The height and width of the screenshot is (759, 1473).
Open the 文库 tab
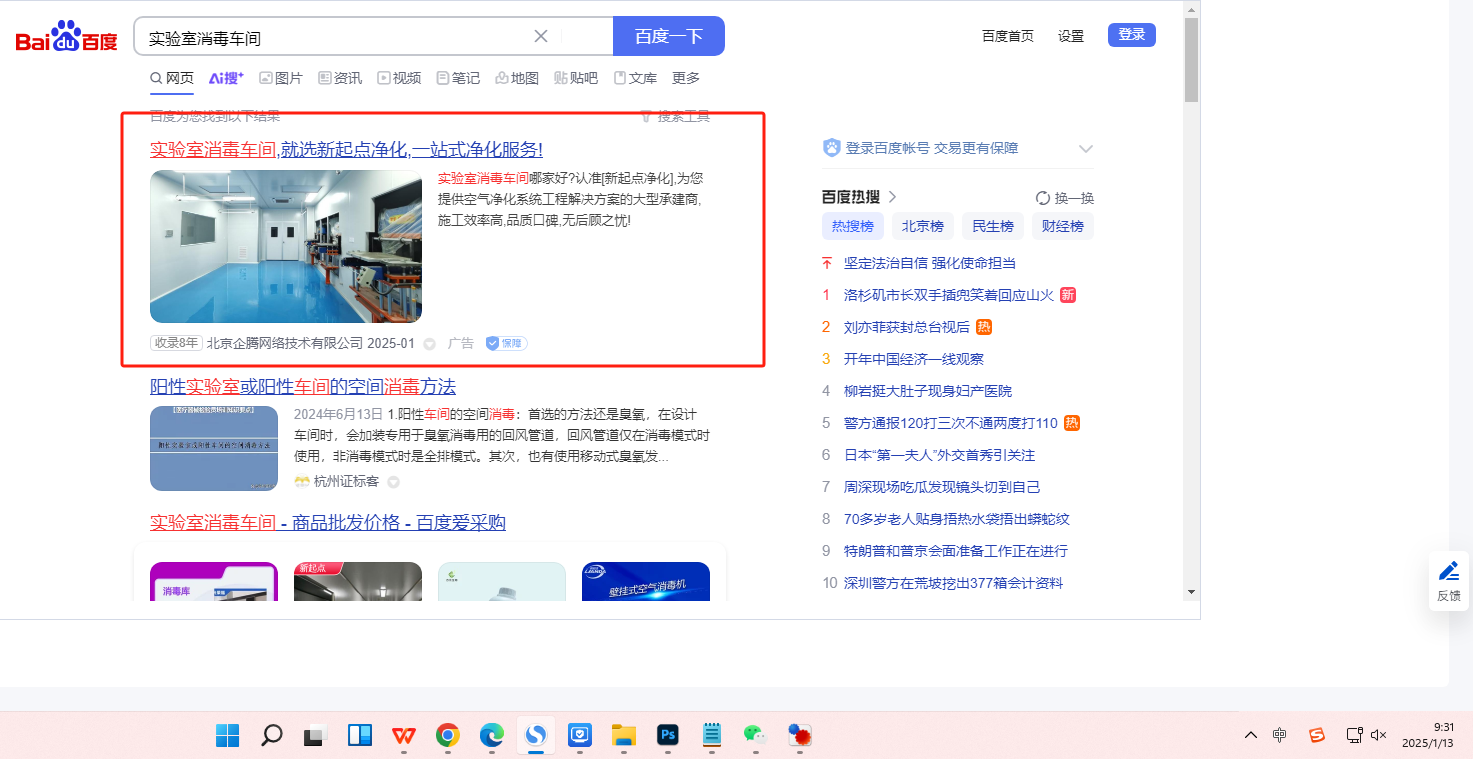pyautogui.click(x=635, y=78)
